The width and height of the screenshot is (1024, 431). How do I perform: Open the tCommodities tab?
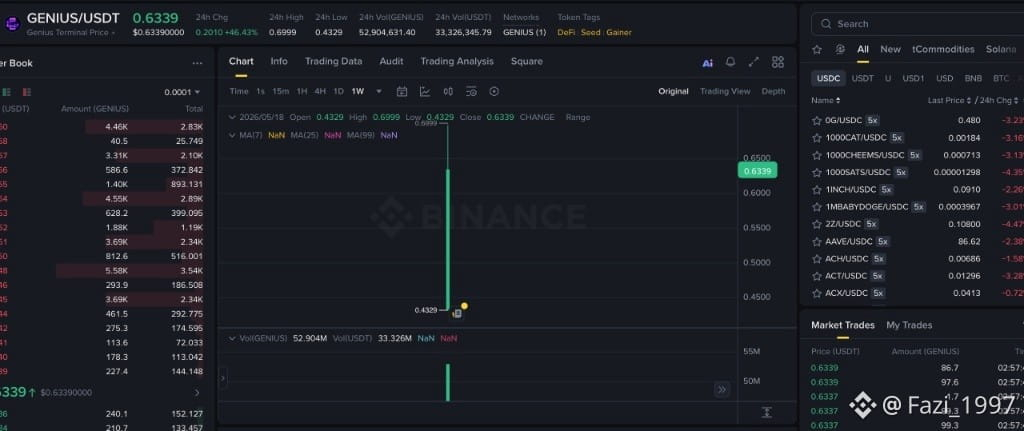pyautogui.click(x=943, y=50)
